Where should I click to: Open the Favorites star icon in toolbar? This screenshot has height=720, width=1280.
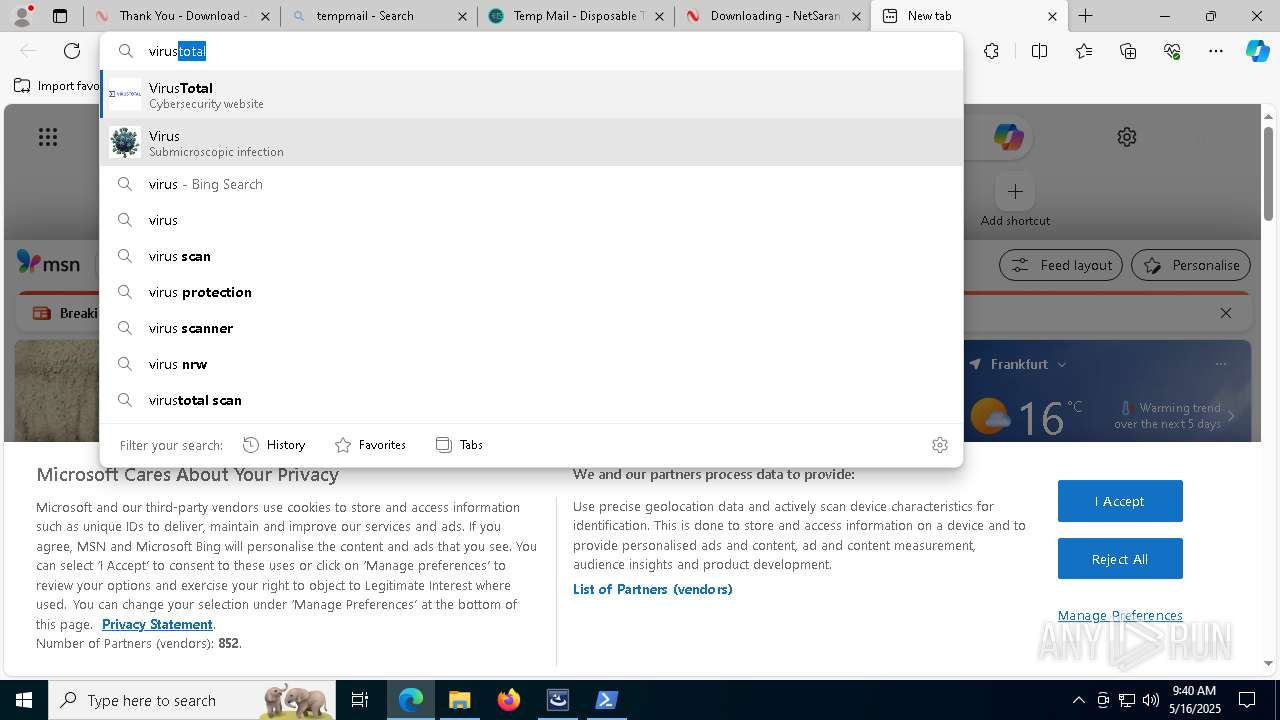1084,51
